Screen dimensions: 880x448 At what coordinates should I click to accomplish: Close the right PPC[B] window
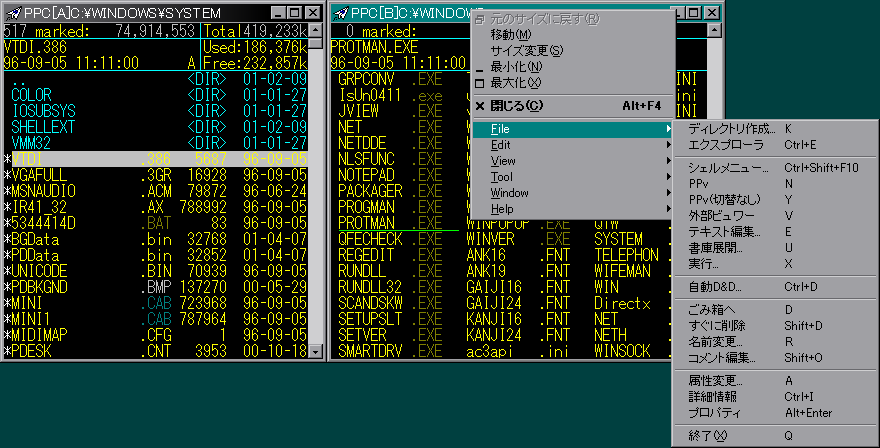tap(712, 12)
